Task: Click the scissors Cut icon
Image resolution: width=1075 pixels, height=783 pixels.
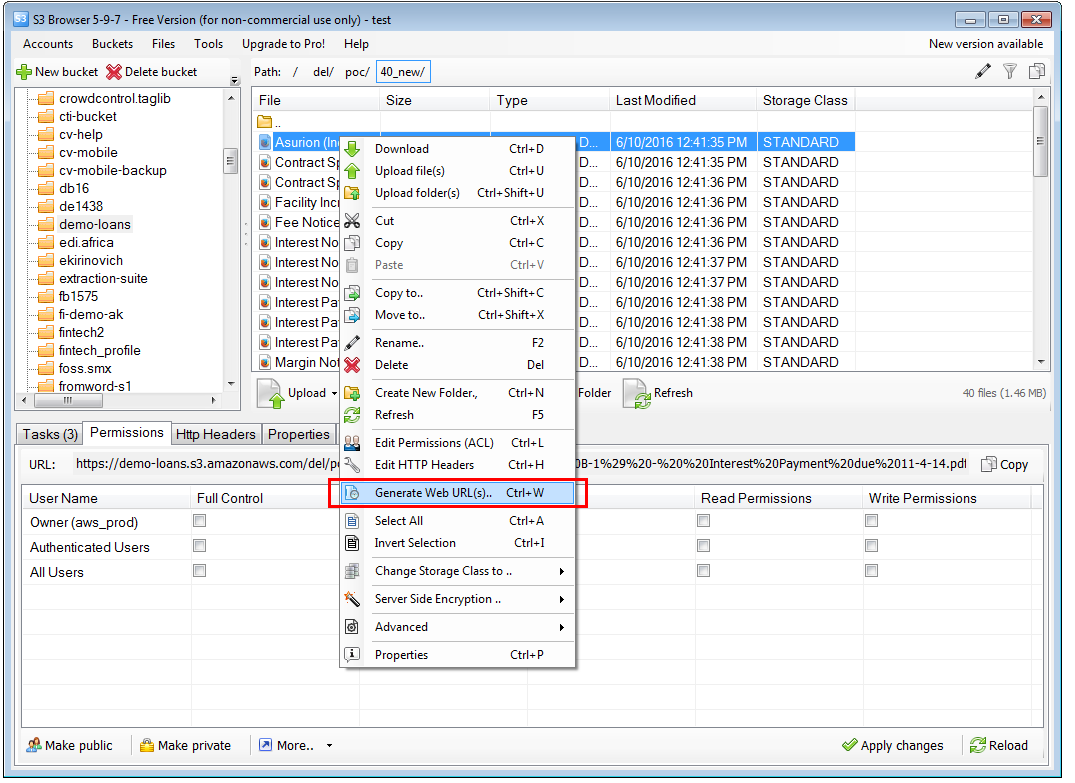Action: click(352, 221)
